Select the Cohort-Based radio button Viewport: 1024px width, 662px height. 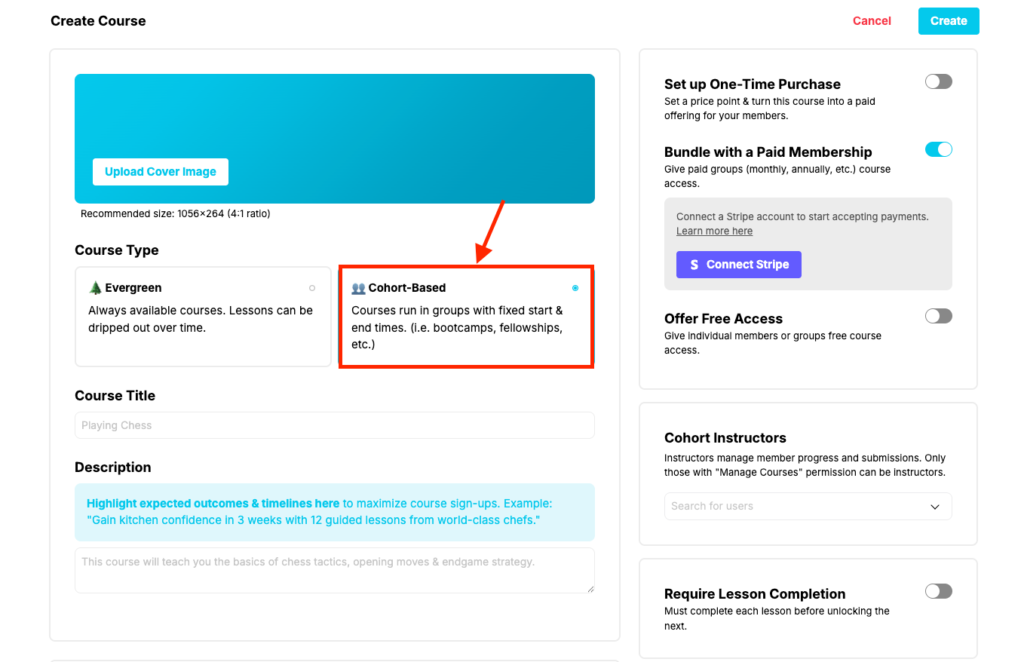575,288
